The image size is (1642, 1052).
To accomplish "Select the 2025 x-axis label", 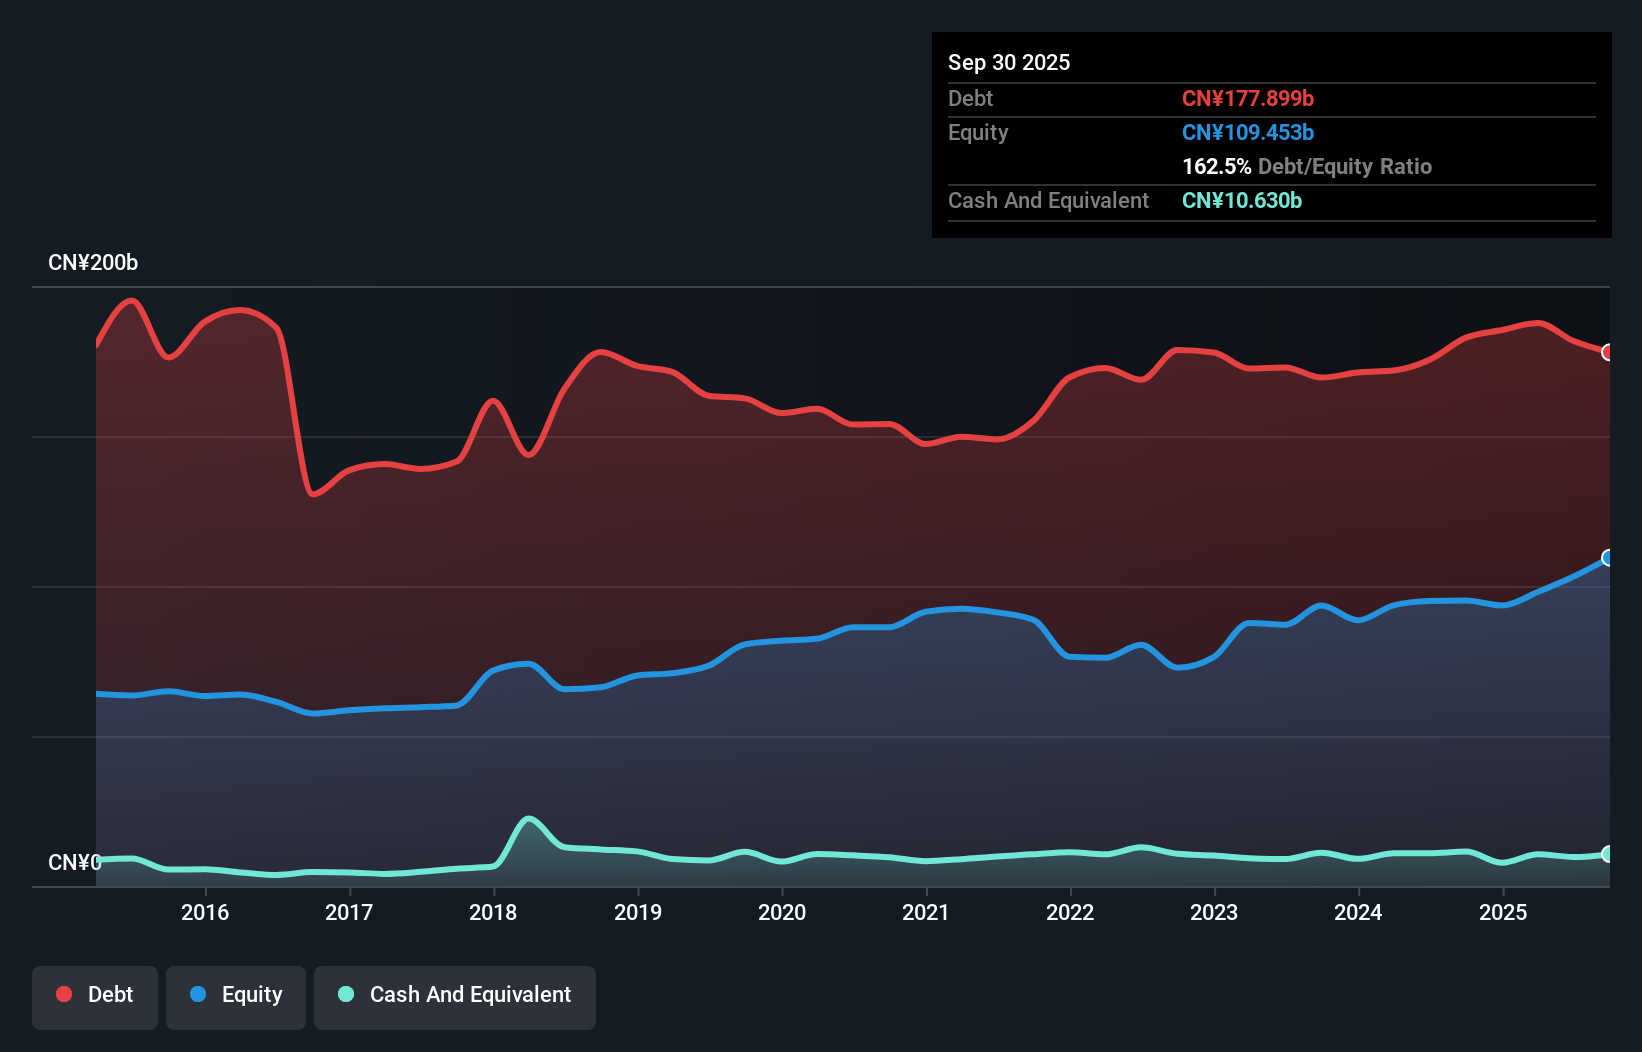I will [x=1503, y=912].
